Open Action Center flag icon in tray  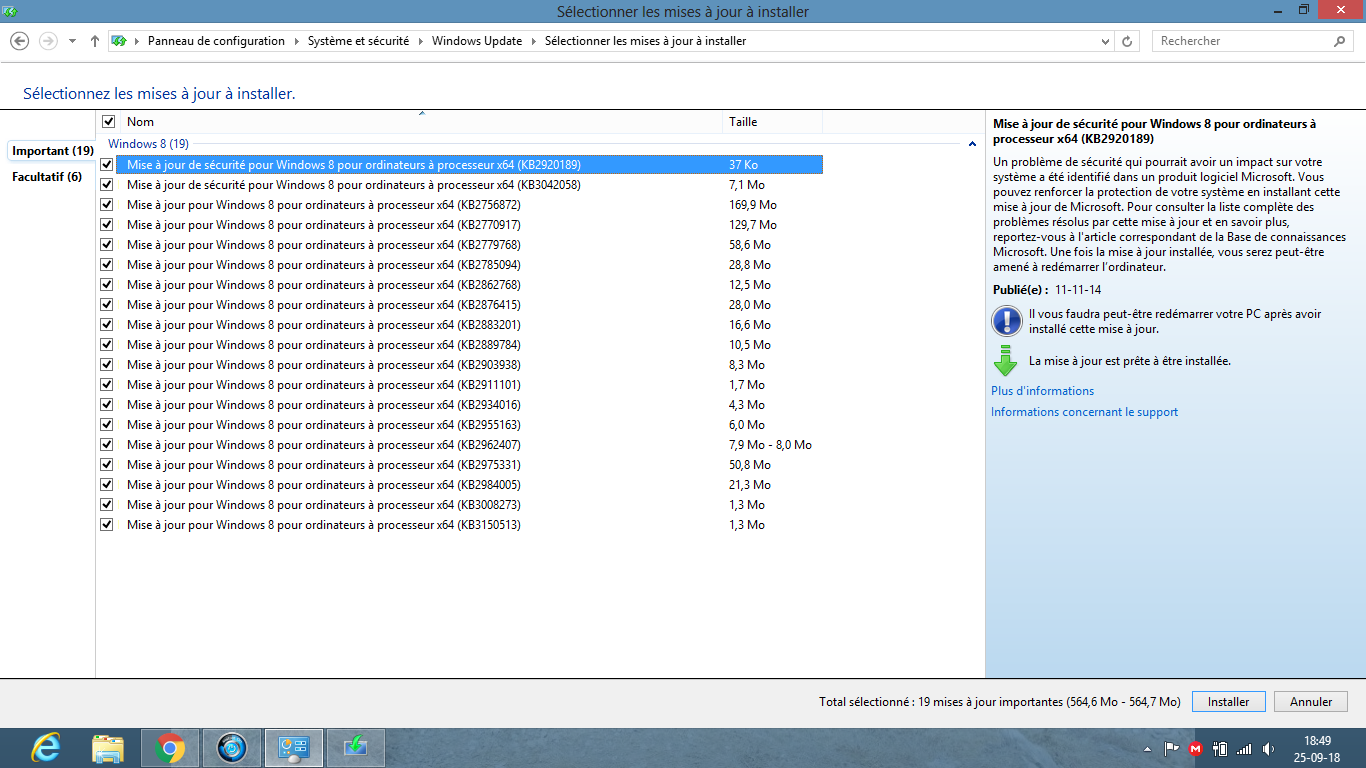pyautogui.click(x=1171, y=748)
